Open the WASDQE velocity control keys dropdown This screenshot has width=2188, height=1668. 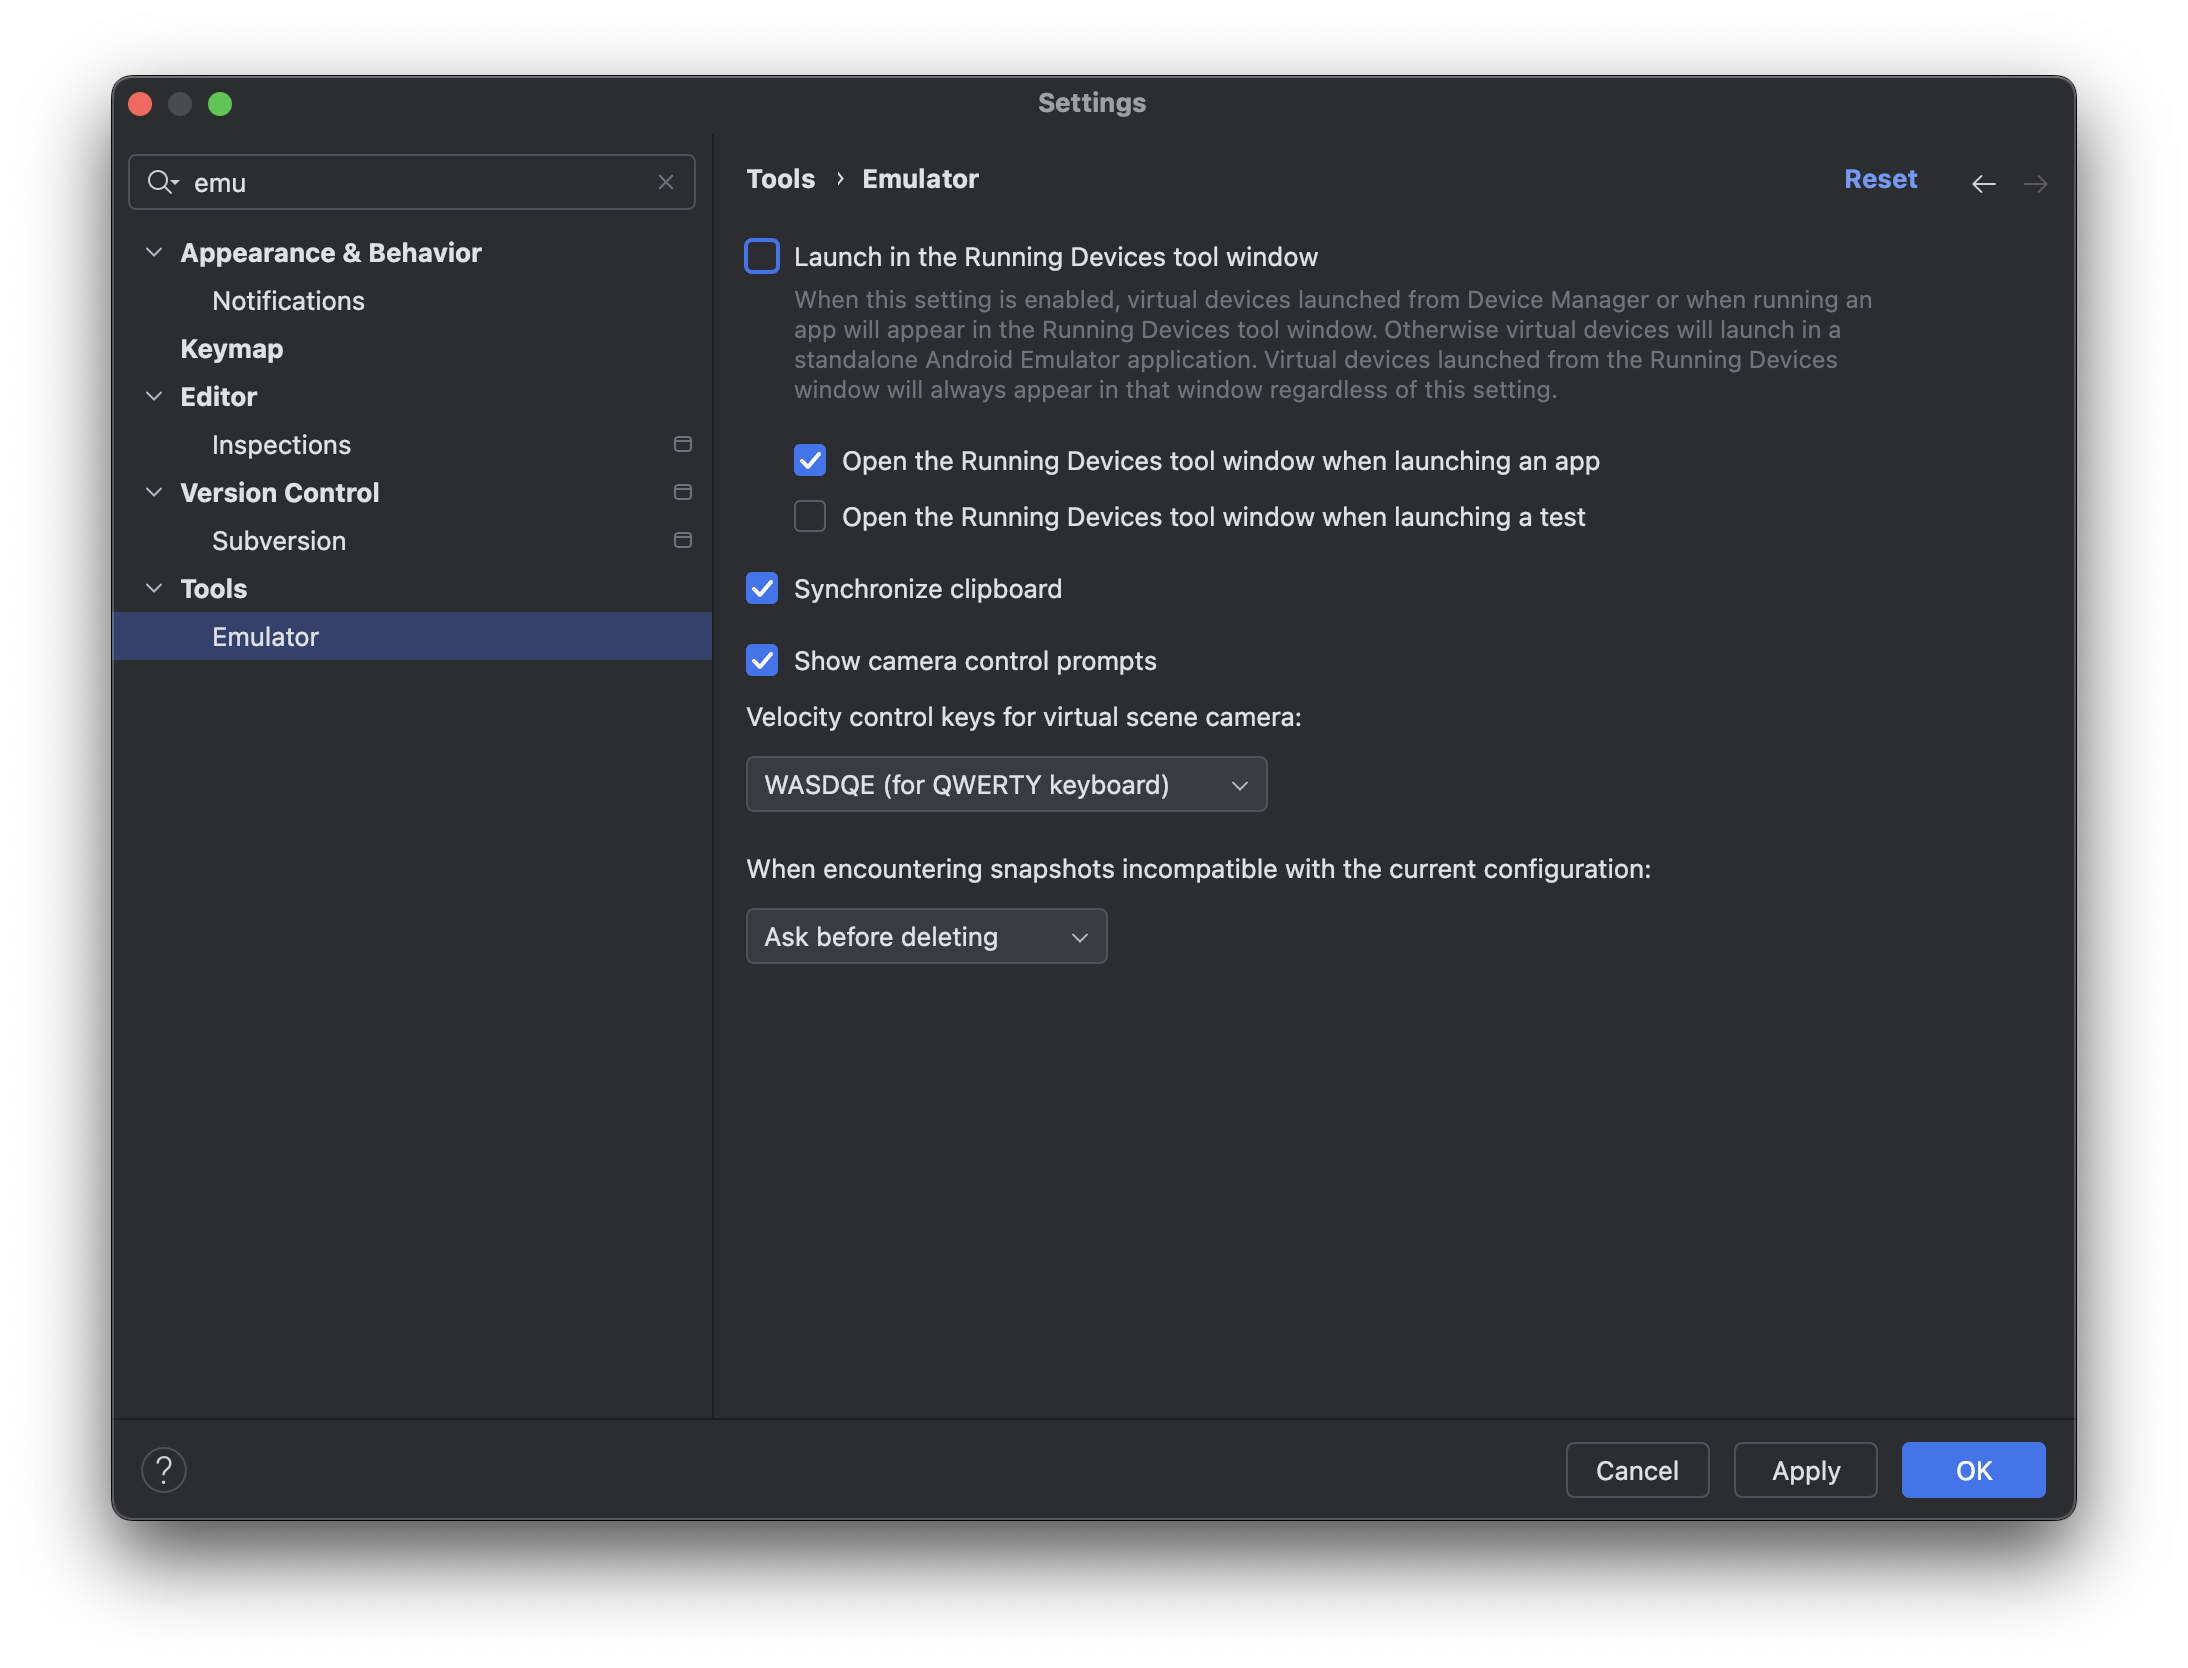[x=1006, y=785]
